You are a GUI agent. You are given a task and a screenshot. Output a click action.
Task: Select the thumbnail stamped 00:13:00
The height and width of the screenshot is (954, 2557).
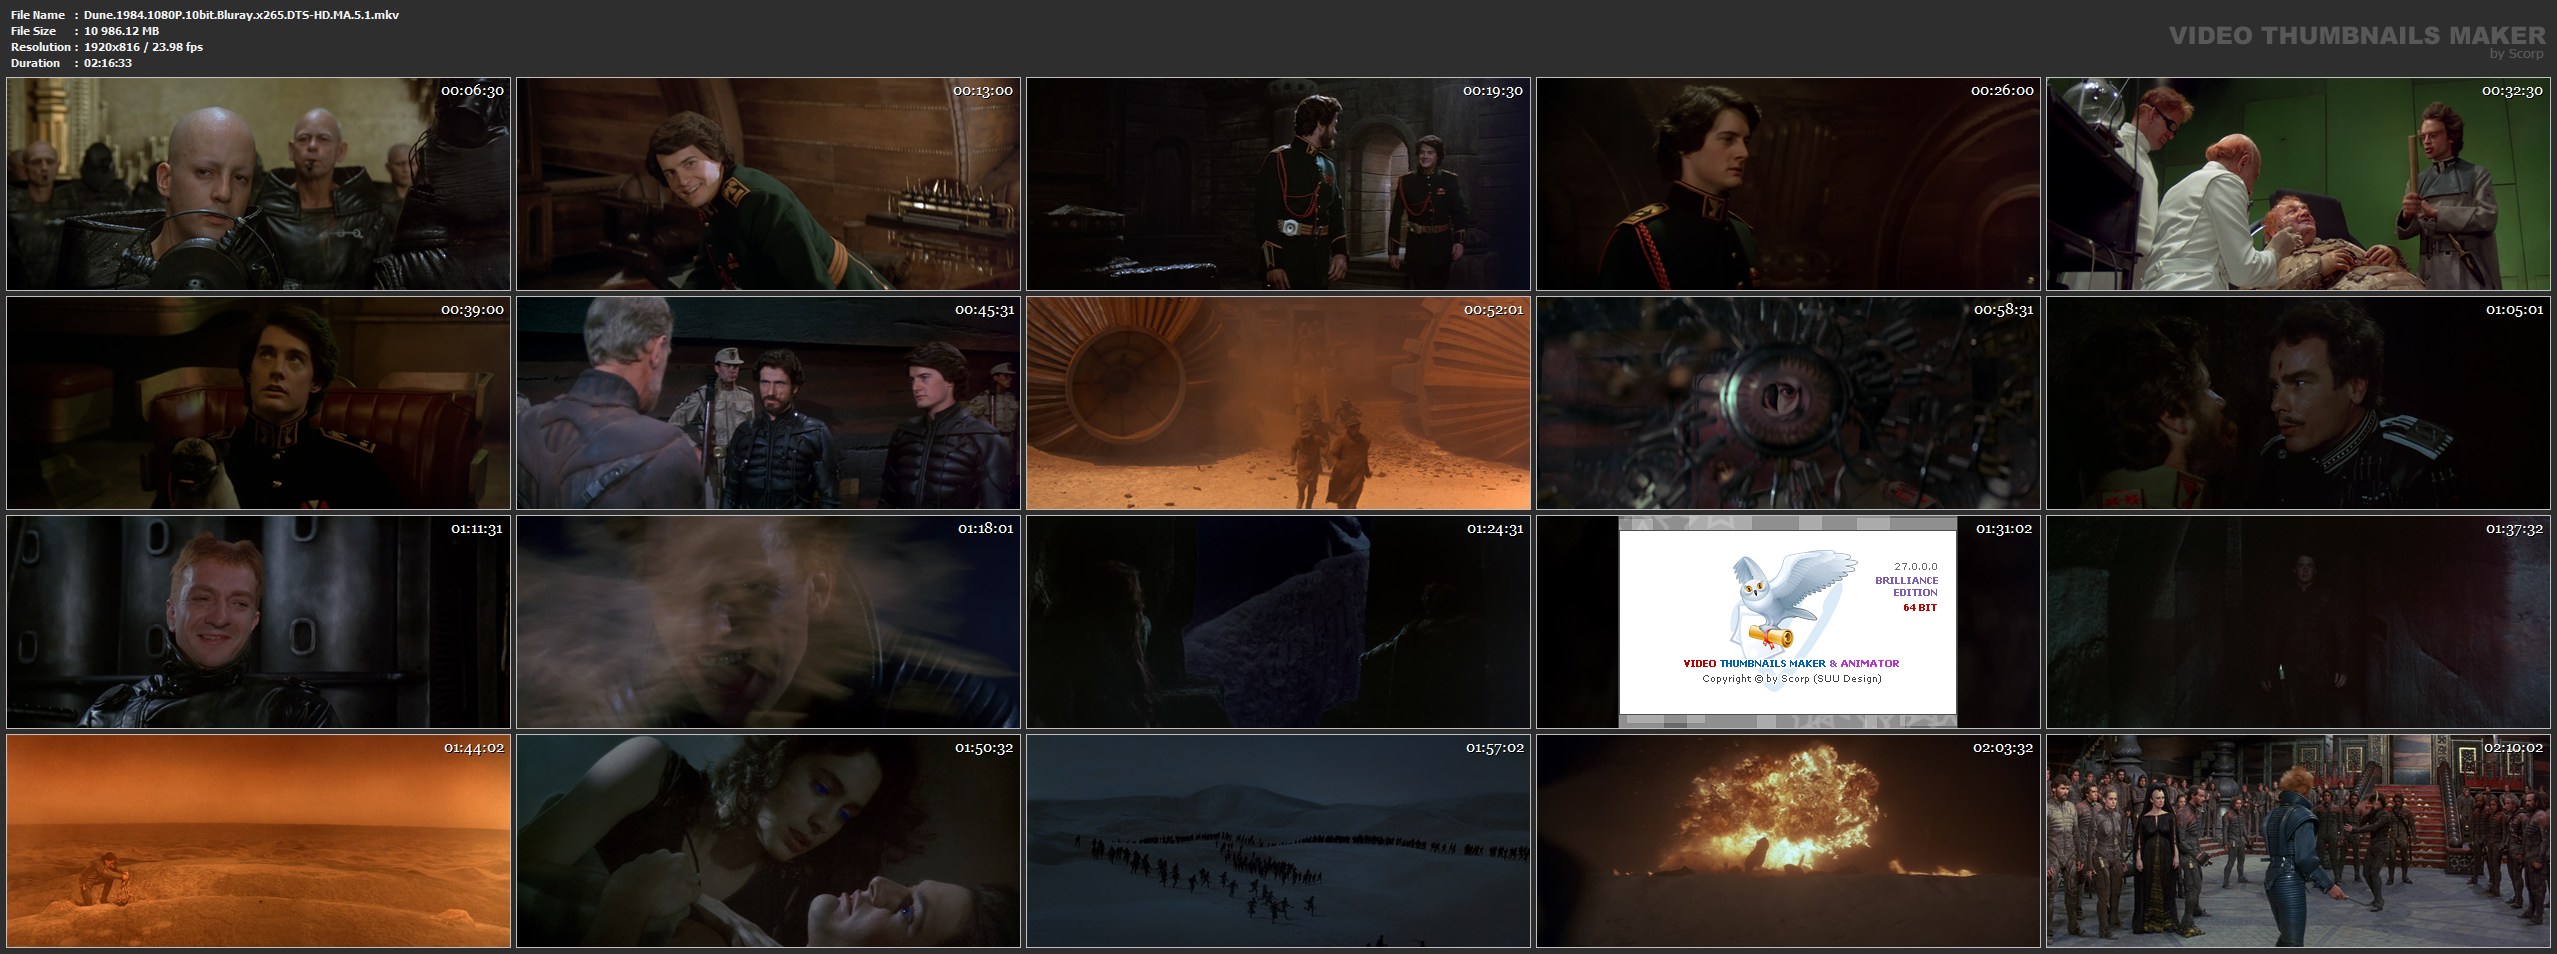768,184
